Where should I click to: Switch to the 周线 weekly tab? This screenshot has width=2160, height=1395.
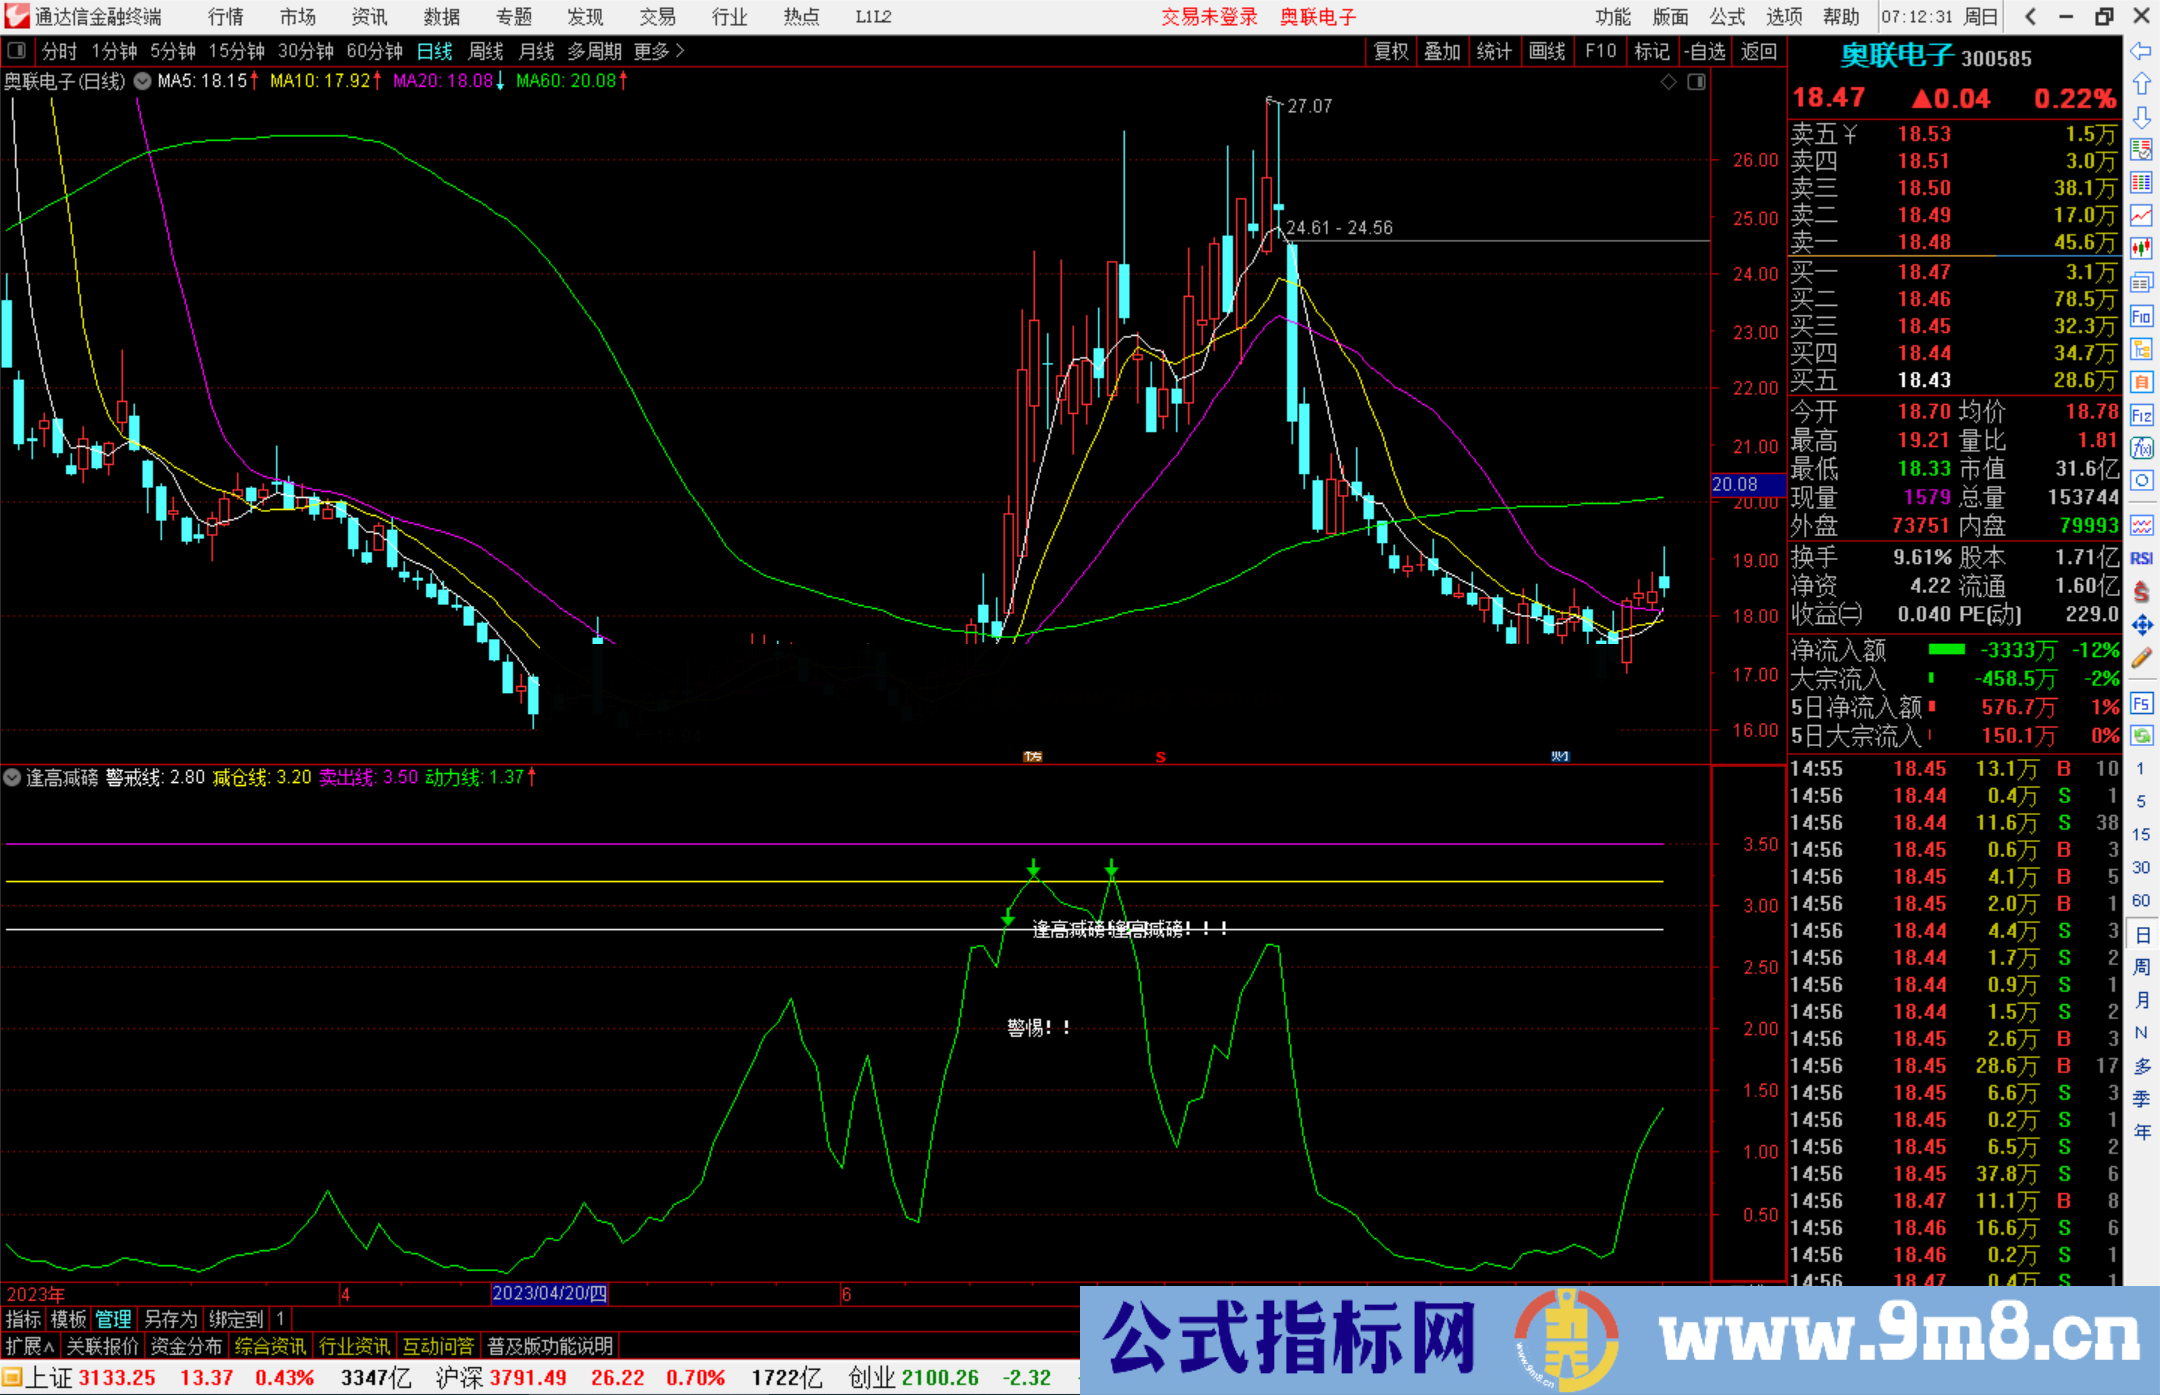(x=486, y=50)
